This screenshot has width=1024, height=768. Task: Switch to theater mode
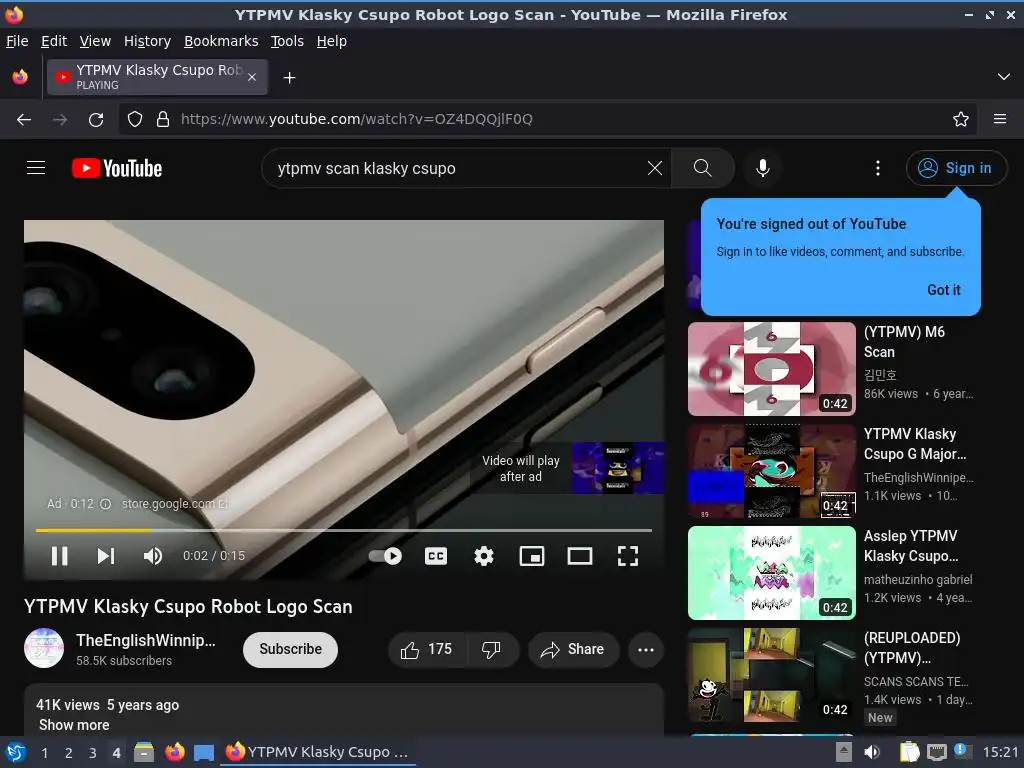pos(580,556)
